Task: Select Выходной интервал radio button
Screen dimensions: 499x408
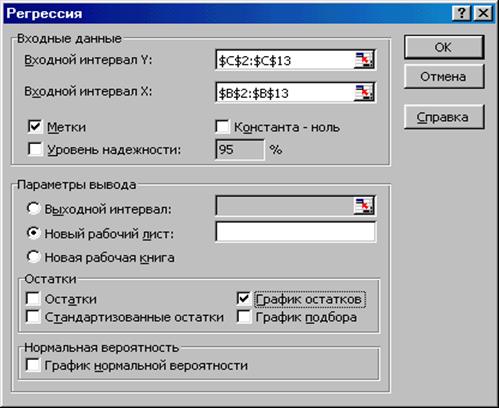Action: coord(33,209)
